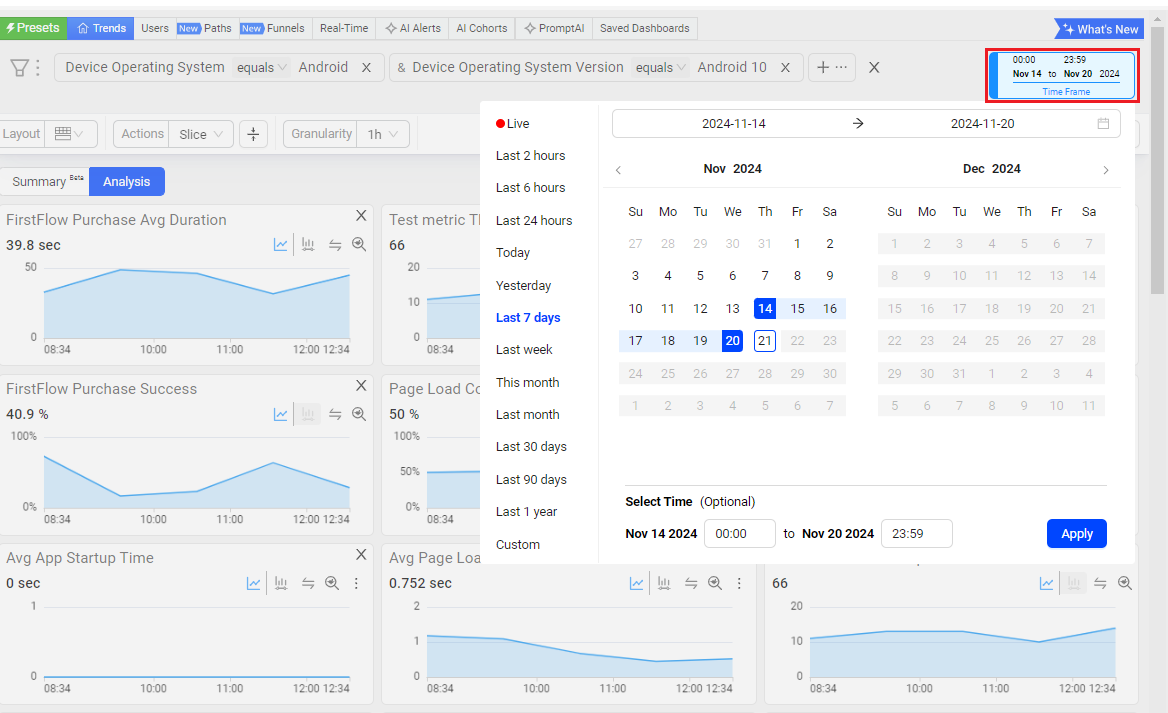Viewport: 1168px width, 713px height.
Task: Click zoom icon on FirstFlow Purchase Success card
Action: pos(359,414)
